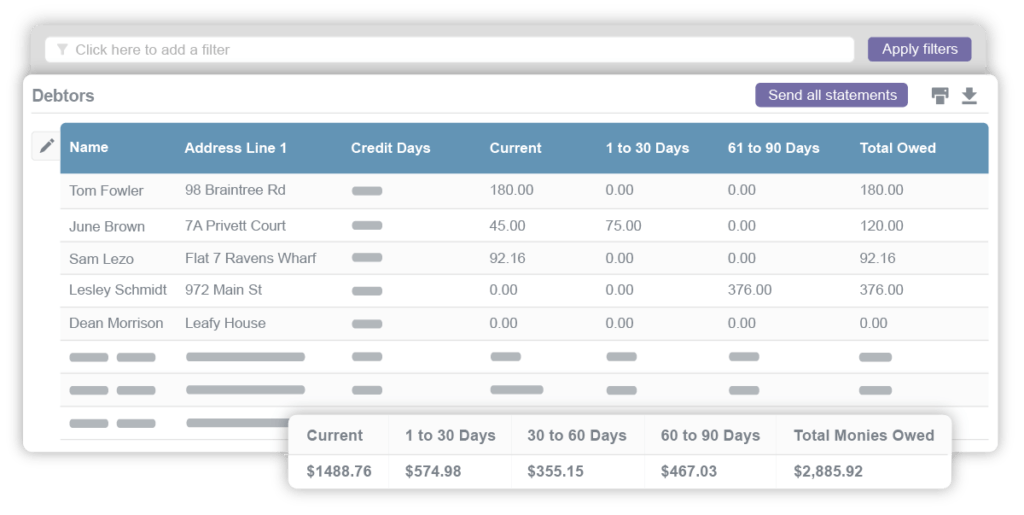The height and width of the screenshot is (515, 1024).
Task: Click the $2,885.92 Total Monies Owed value
Action: [x=828, y=471]
